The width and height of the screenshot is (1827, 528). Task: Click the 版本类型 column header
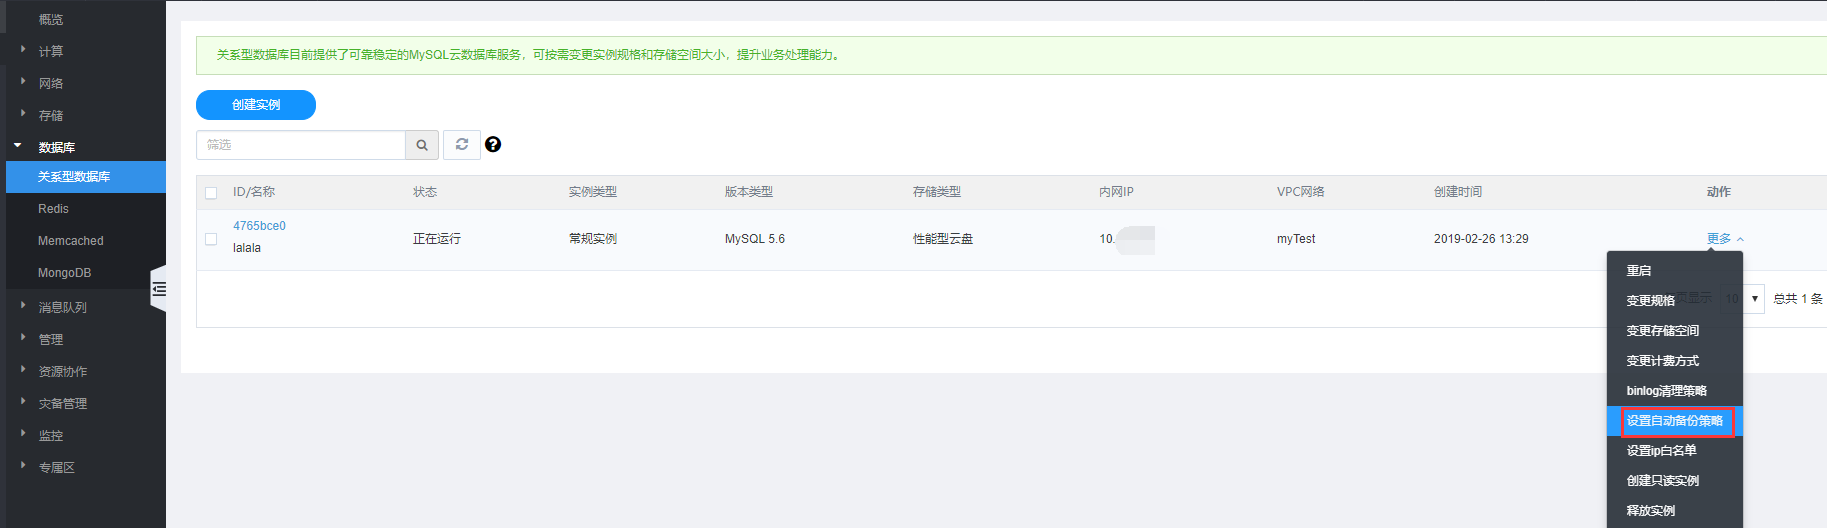coord(749,192)
